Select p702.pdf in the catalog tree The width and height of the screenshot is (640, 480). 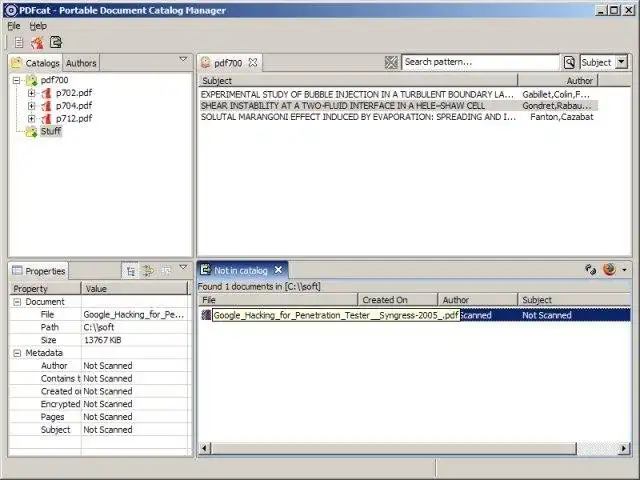tap(74, 93)
